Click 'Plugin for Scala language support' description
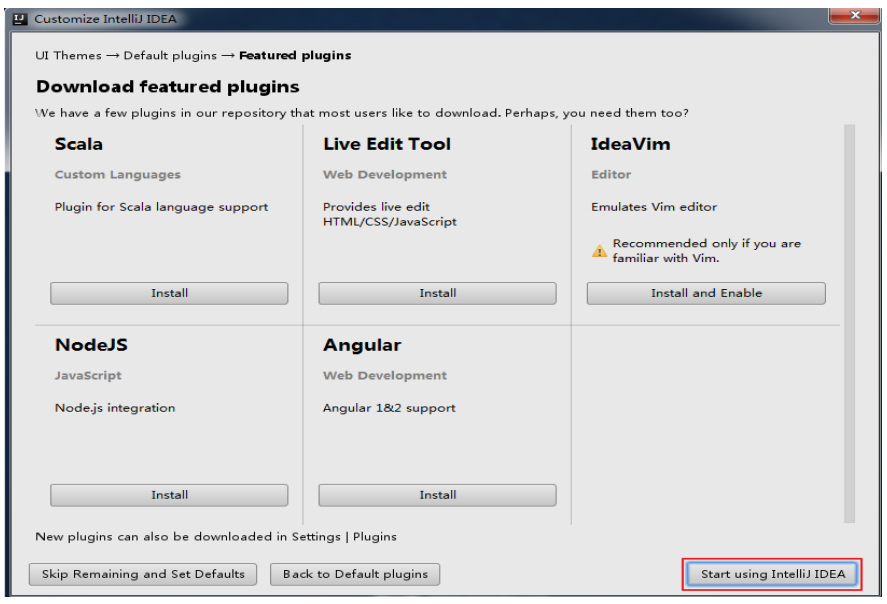The height and width of the screenshot is (604, 887). [x=161, y=207]
